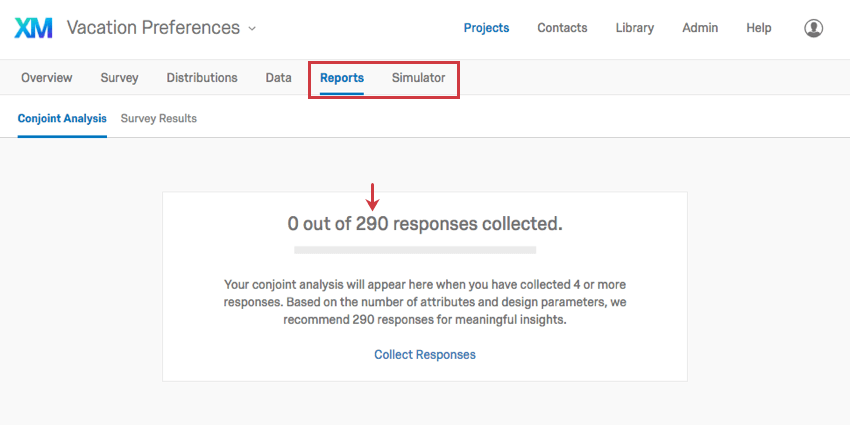Screen dimensions: 850x425
Task: Click the responses collected progress bar
Action: pyautogui.click(x=415, y=249)
